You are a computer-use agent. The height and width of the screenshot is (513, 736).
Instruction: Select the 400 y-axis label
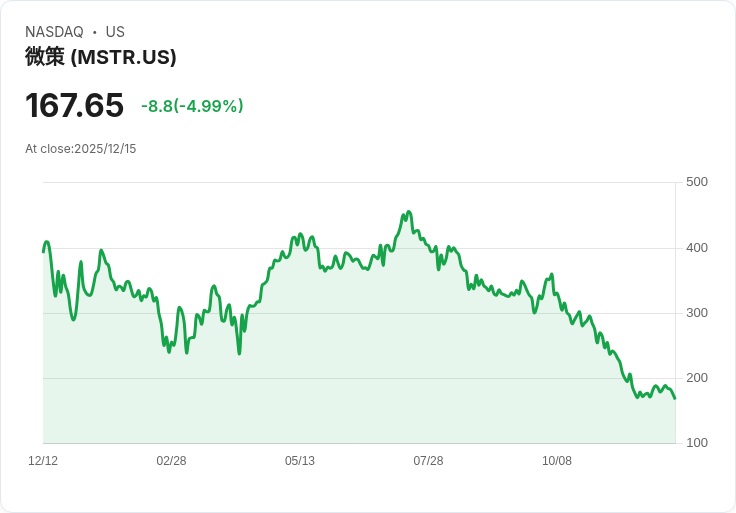697,248
